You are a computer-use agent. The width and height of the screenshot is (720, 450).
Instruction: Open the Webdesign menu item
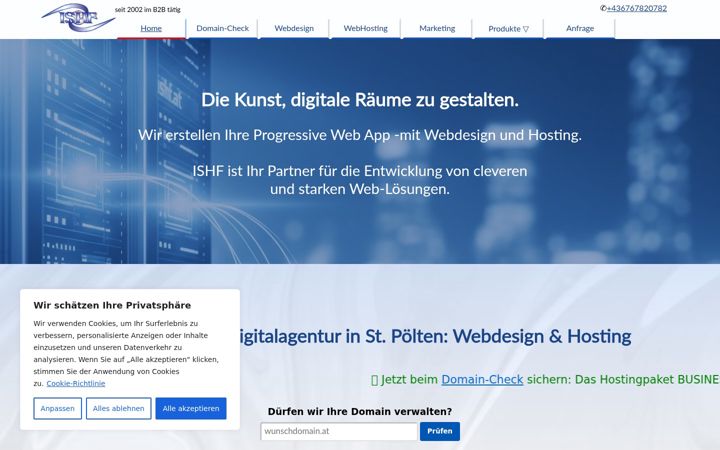point(294,28)
